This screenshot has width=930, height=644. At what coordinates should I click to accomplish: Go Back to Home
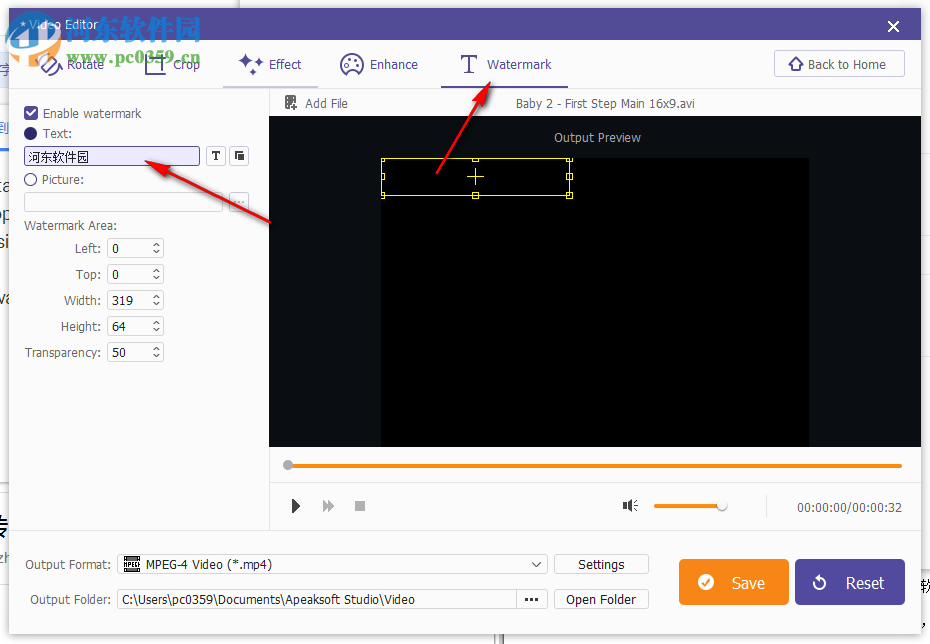[x=839, y=63]
